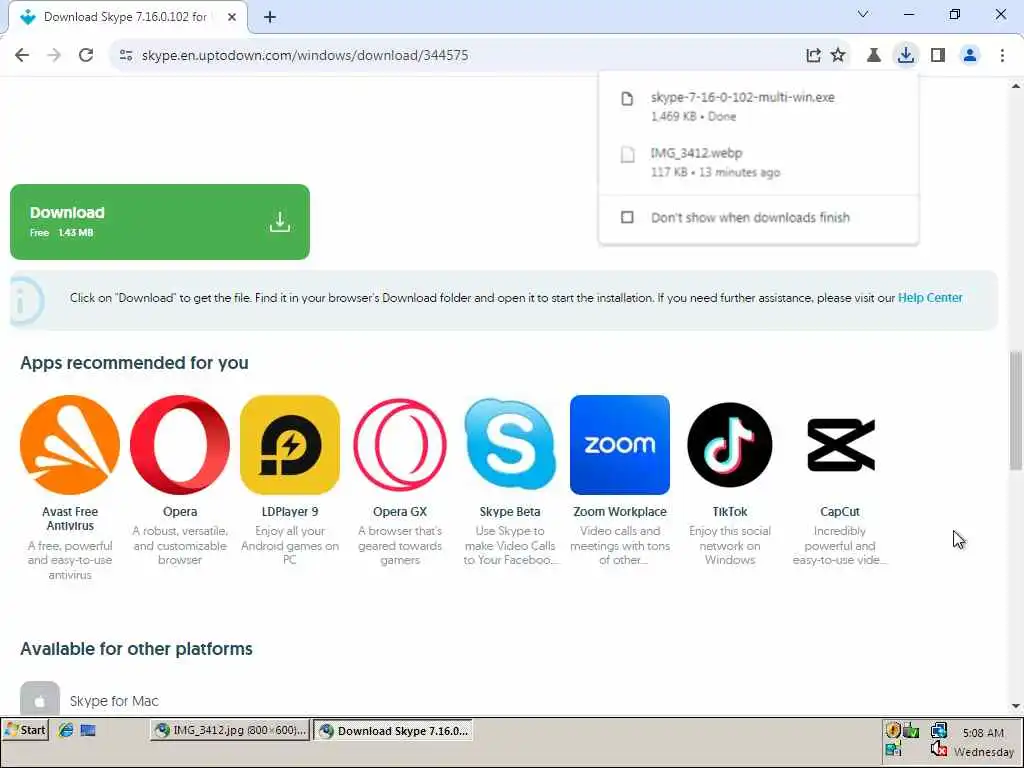
Task: Click the scrollbar down arrow
Action: (x=1016, y=706)
